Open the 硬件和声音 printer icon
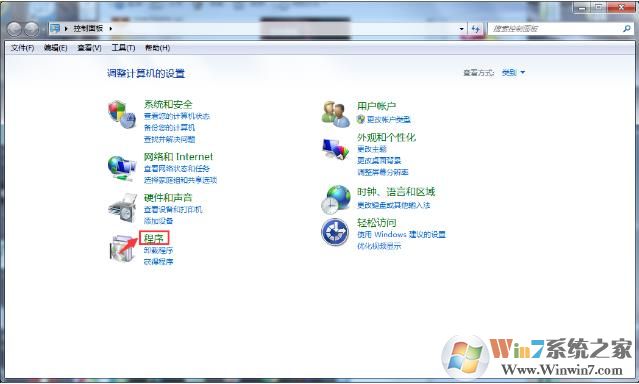The width and height of the screenshot is (639, 384). [x=123, y=207]
